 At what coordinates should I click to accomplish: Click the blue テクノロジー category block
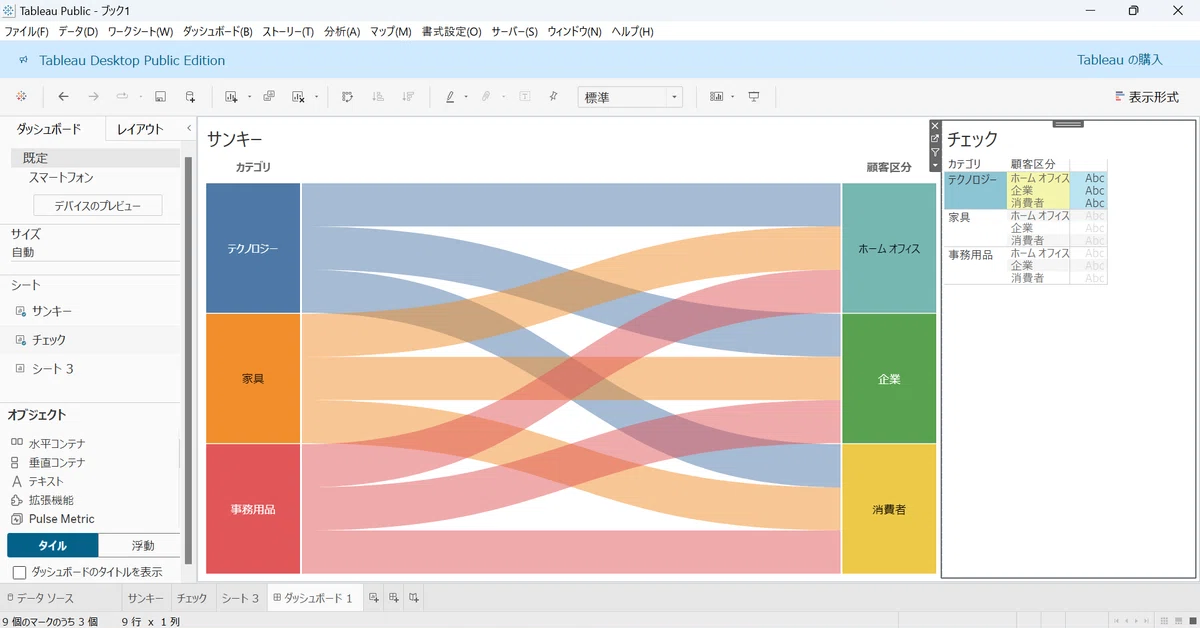click(253, 248)
